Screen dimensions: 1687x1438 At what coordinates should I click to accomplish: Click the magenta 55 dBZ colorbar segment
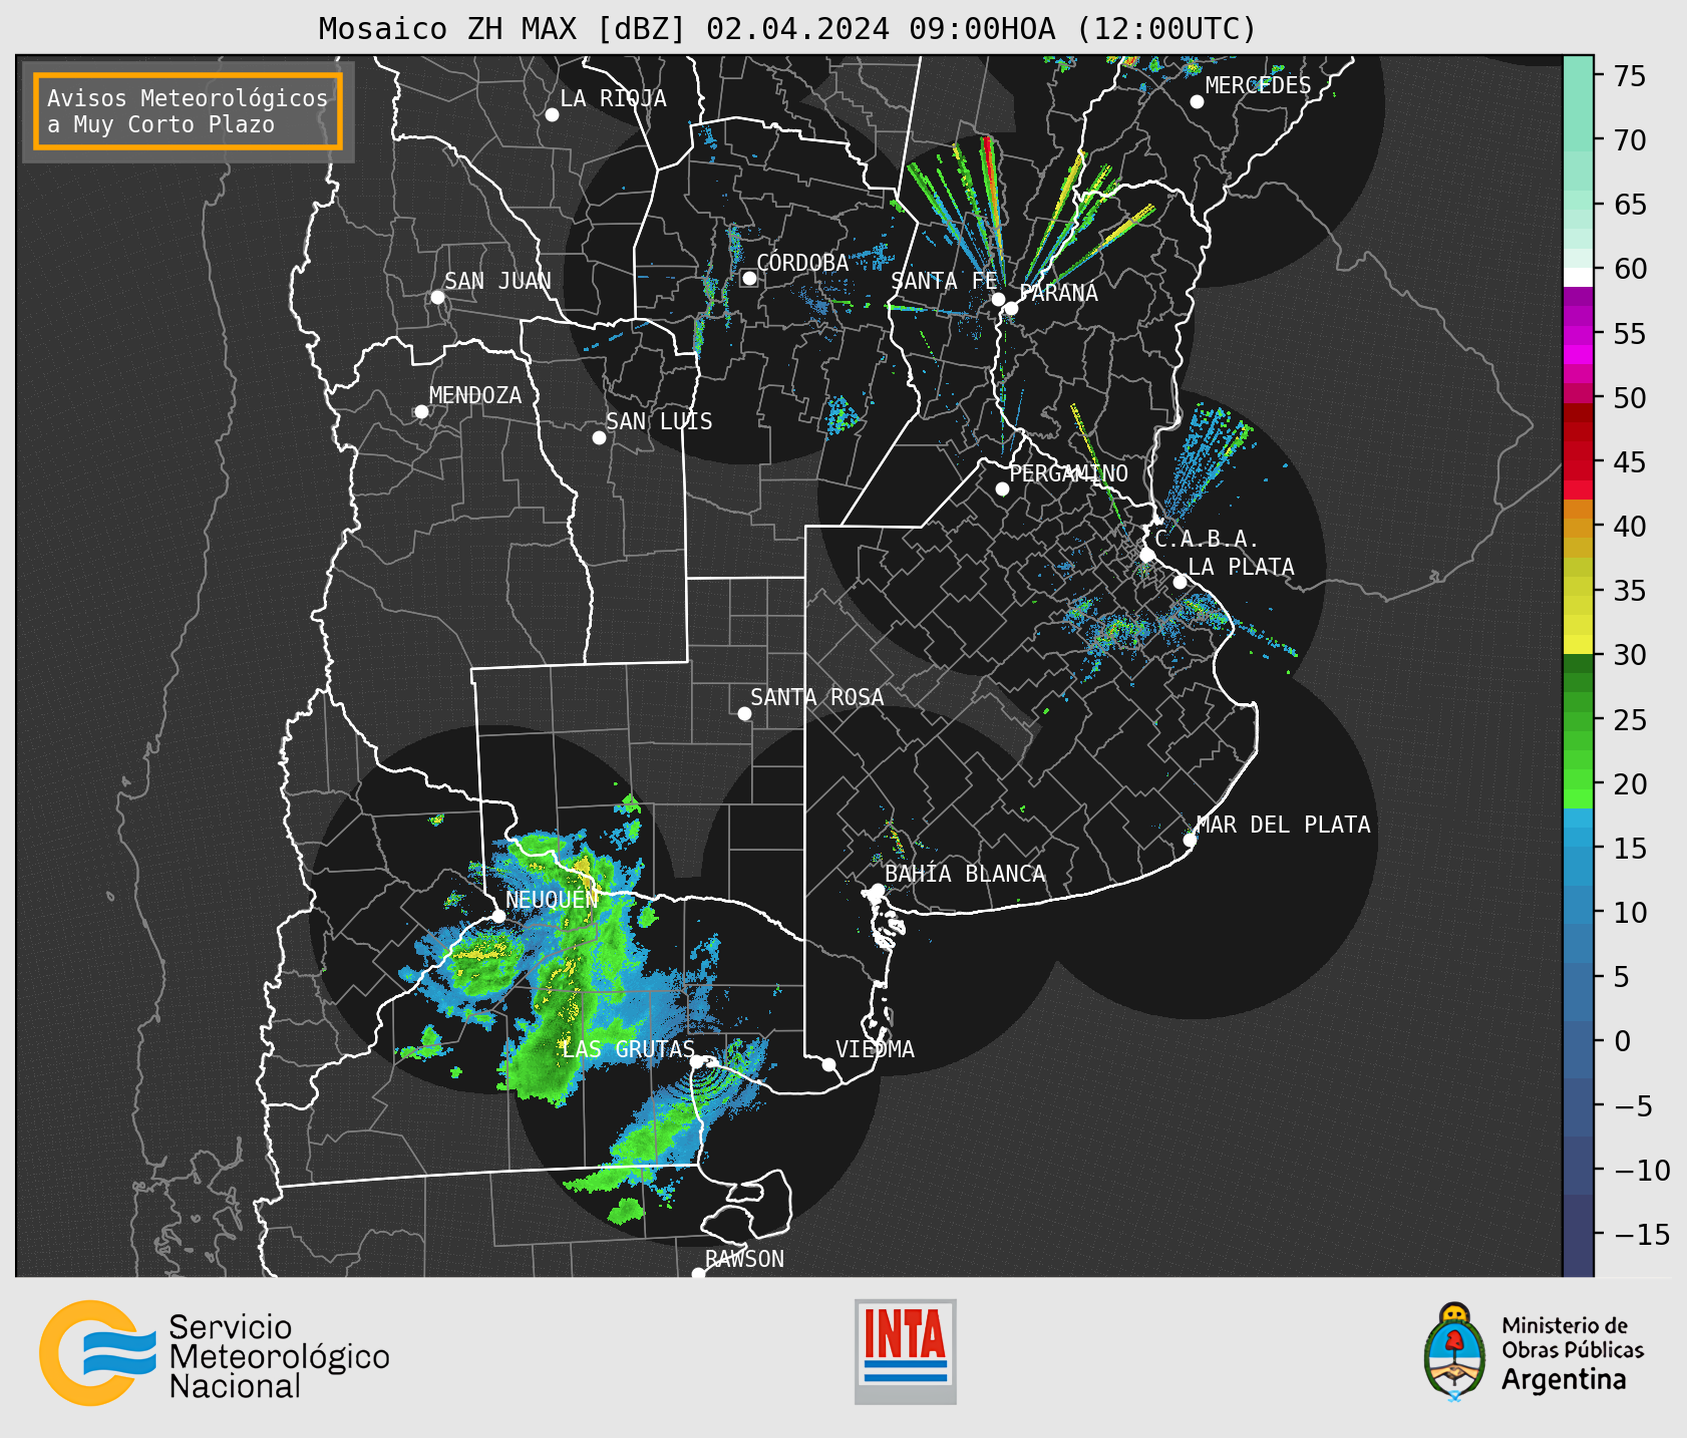[x=1578, y=333]
